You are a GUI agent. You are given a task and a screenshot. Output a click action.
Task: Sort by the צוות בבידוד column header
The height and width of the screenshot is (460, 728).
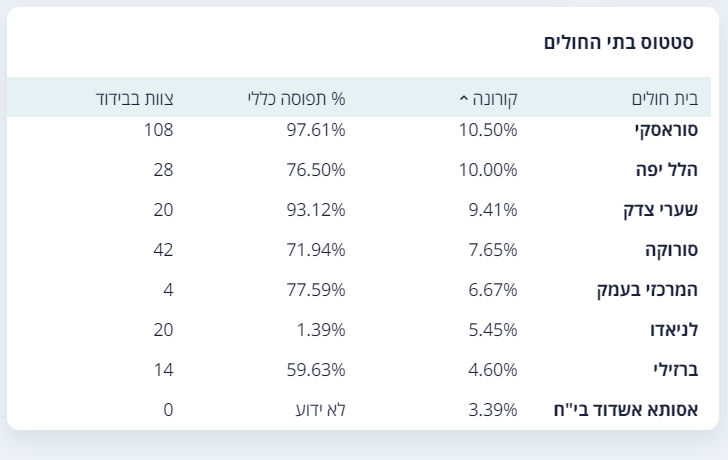(x=135, y=98)
